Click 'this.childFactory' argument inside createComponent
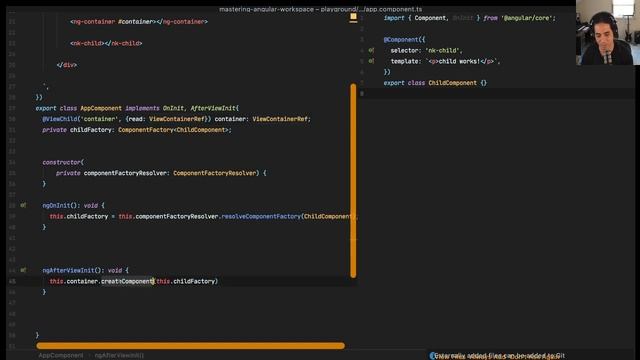The width and height of the screenshot is (640, 360). (185, 281)
